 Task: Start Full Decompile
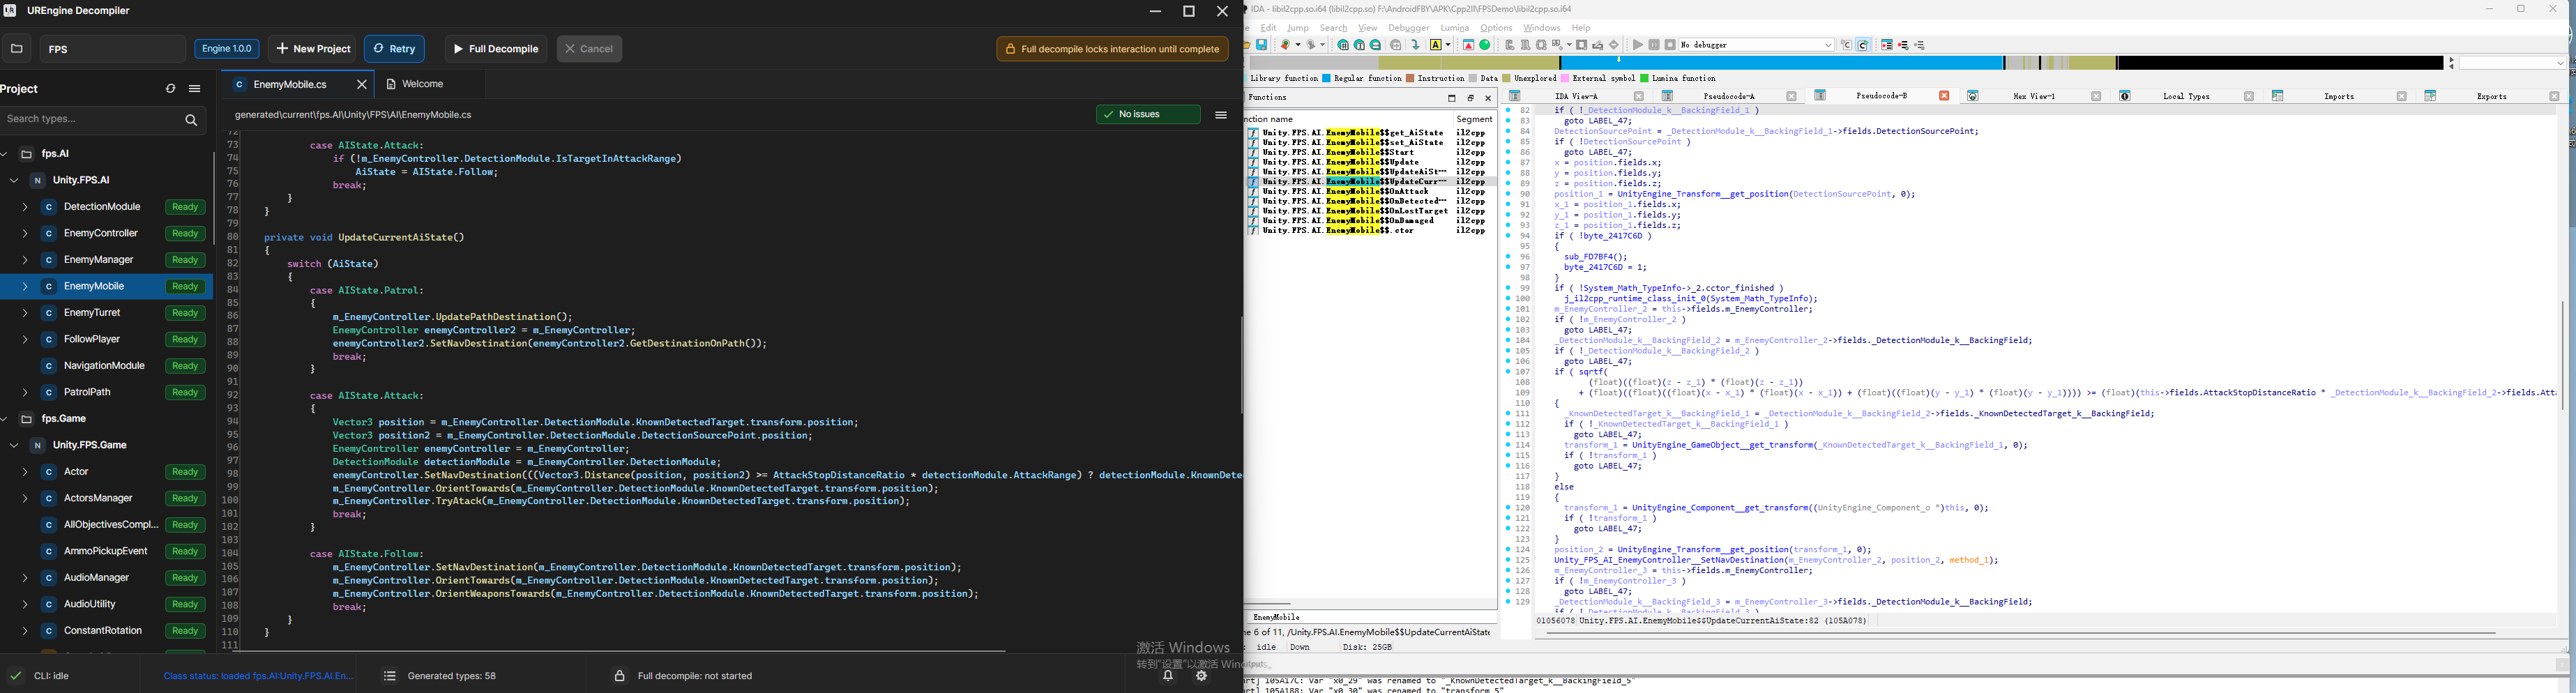click(x=496, y=49)
